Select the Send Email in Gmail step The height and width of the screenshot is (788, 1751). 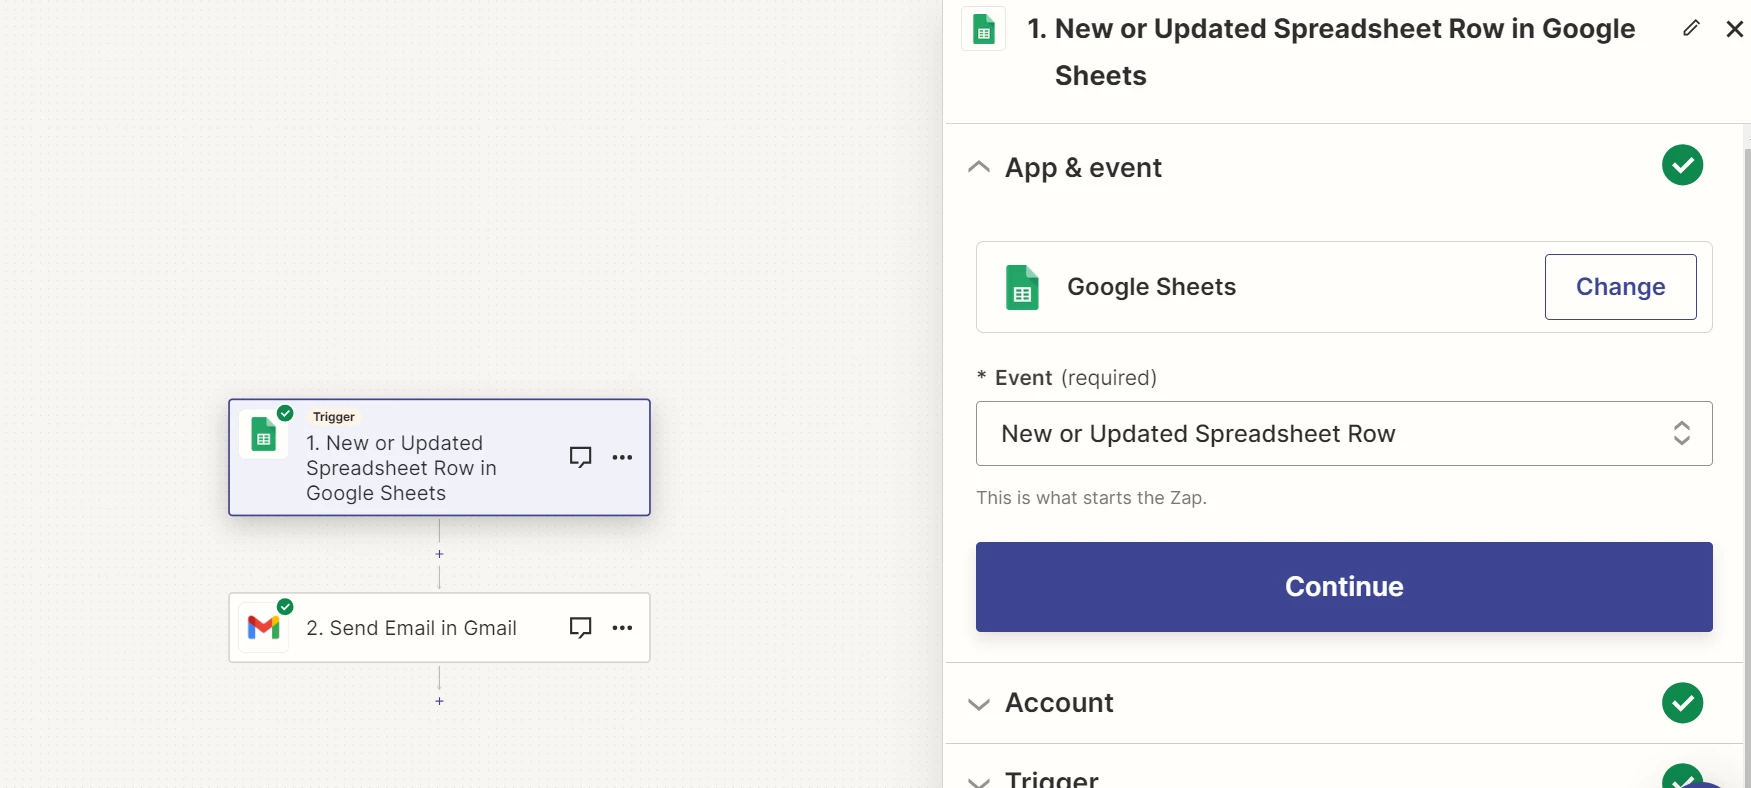(x=439, y=628)
